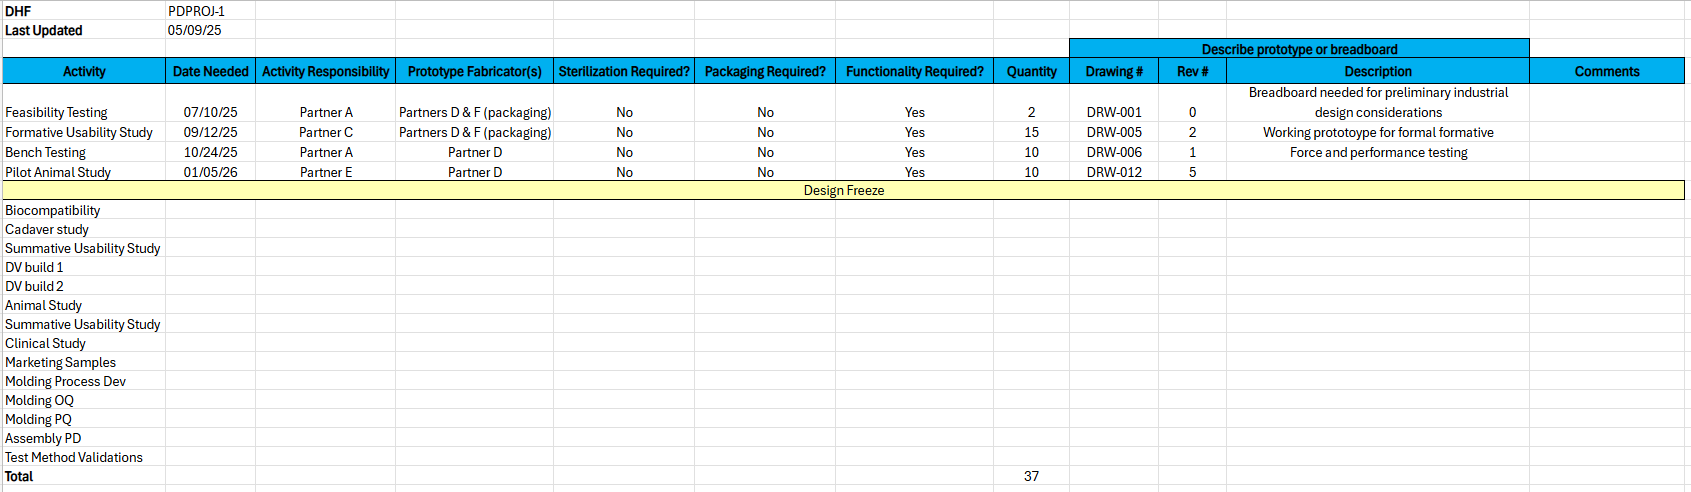Viewport: 1691px width, 492px height.
Task: Click the Feasibility Testing activity cell
Action: pos(84,112)
